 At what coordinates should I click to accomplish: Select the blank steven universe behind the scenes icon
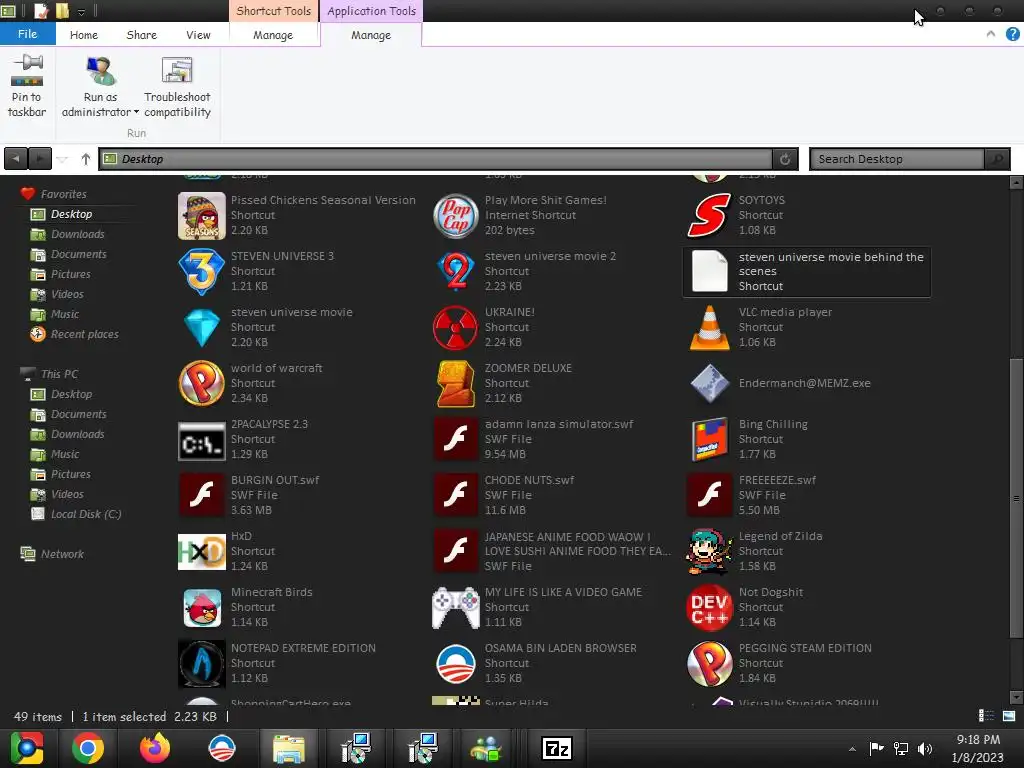pyautogui.click(x=709, y=271)
